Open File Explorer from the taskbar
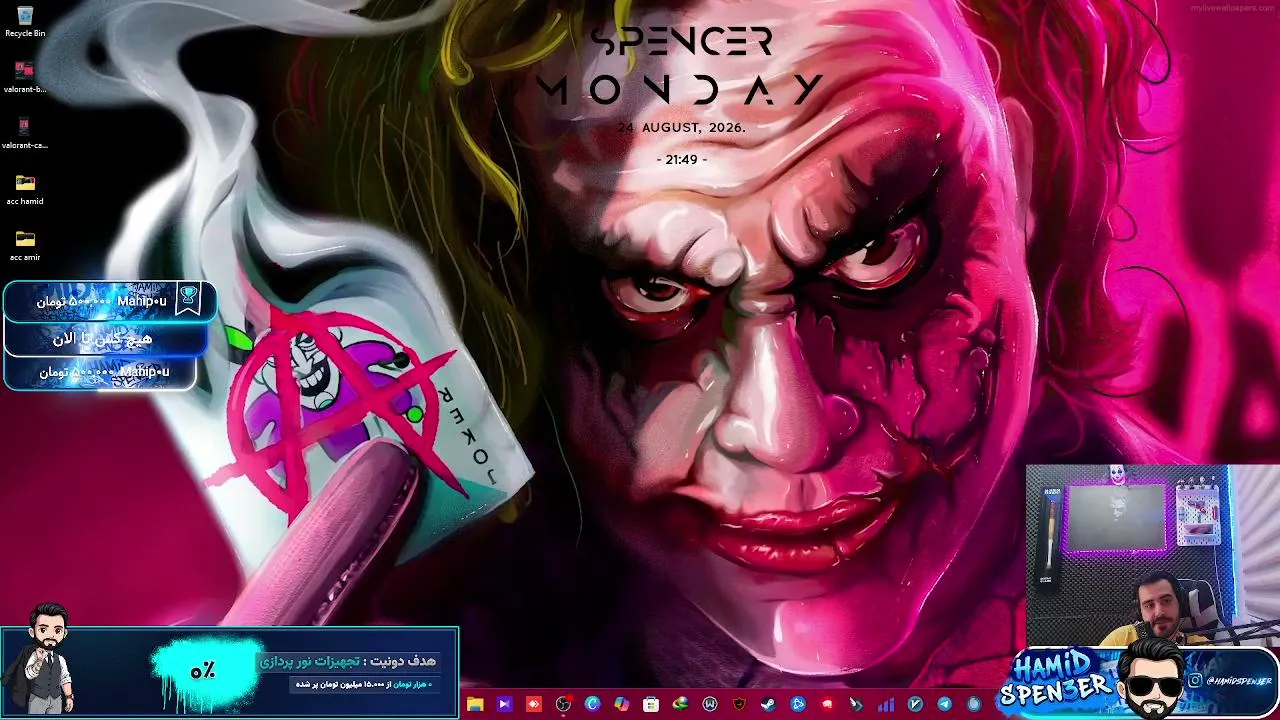 point(475,704)
